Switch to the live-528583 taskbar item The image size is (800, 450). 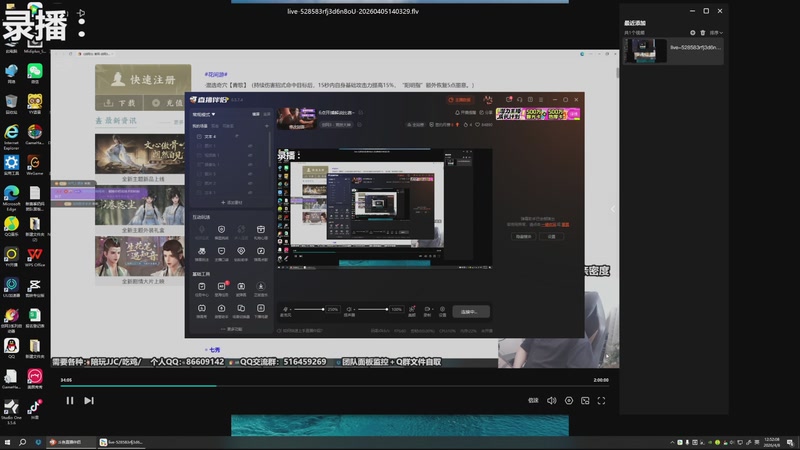click(x=122, y=442)
